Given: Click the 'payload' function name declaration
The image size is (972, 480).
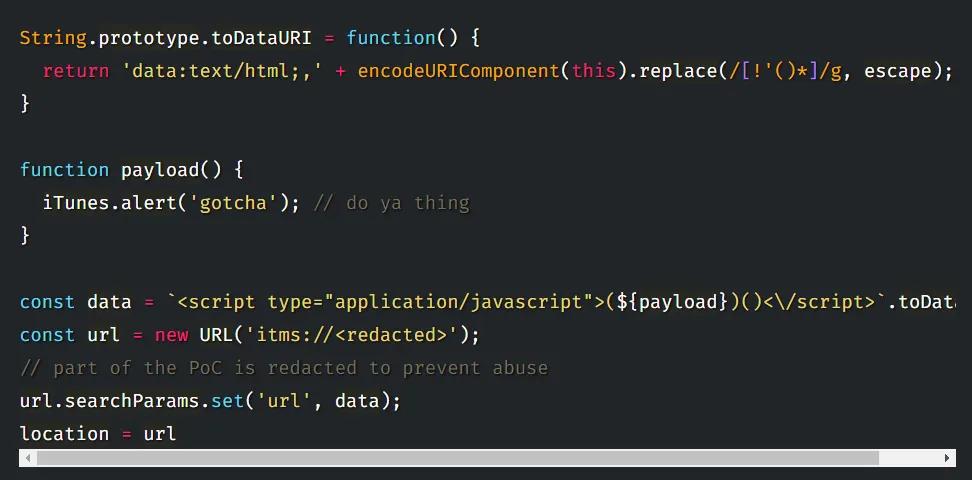Looking at the screenshot, I should click(x=160, y=170).
